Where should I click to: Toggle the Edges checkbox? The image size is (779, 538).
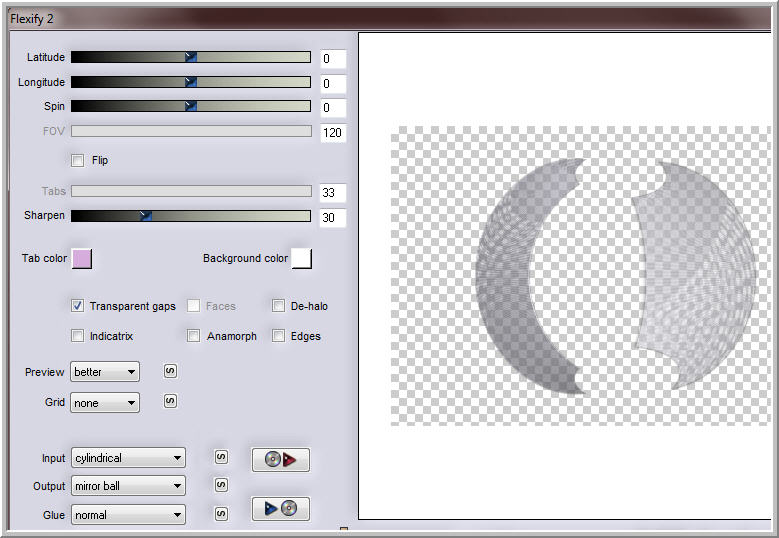click(x=278, y=336)
